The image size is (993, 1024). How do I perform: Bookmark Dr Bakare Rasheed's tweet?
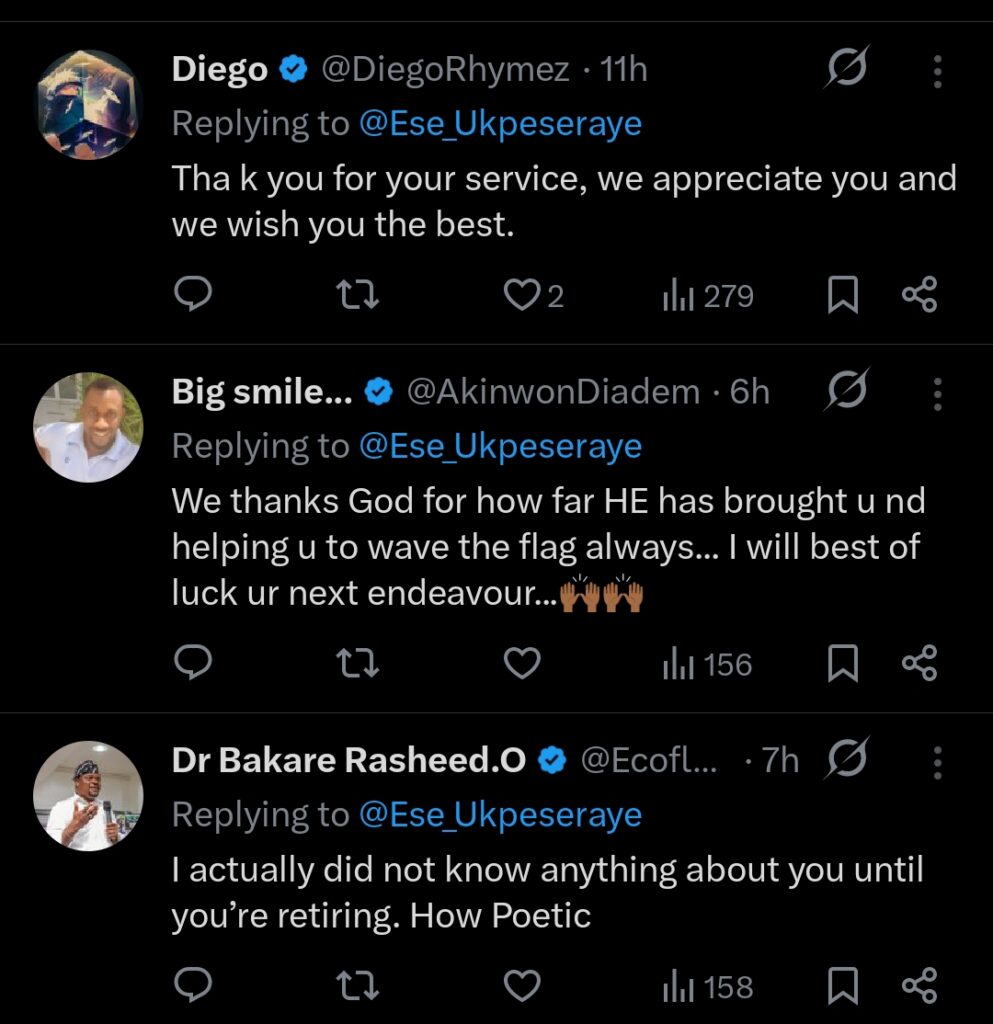coord(843,987)
